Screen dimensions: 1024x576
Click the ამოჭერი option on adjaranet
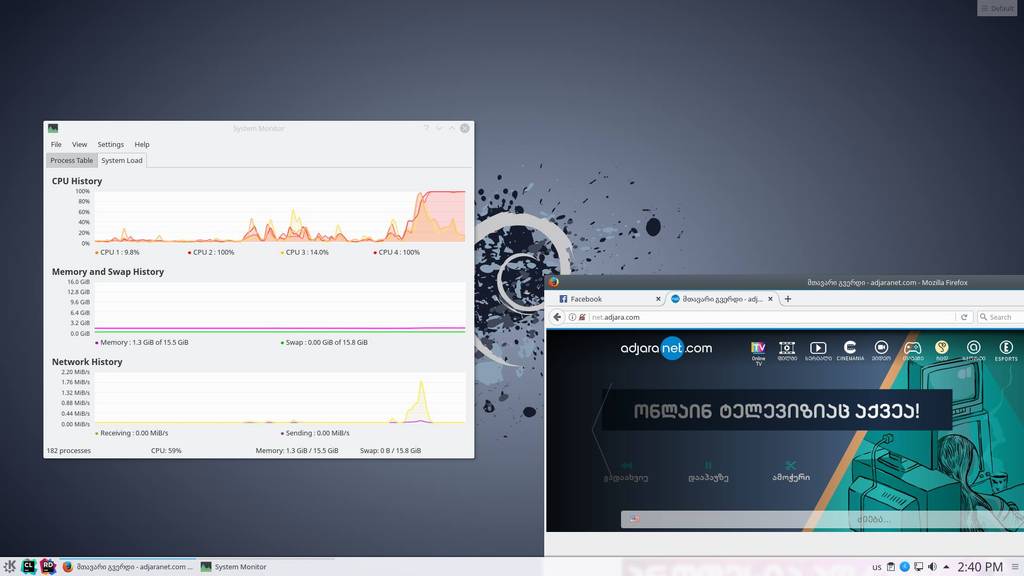(x=791, y=472)
